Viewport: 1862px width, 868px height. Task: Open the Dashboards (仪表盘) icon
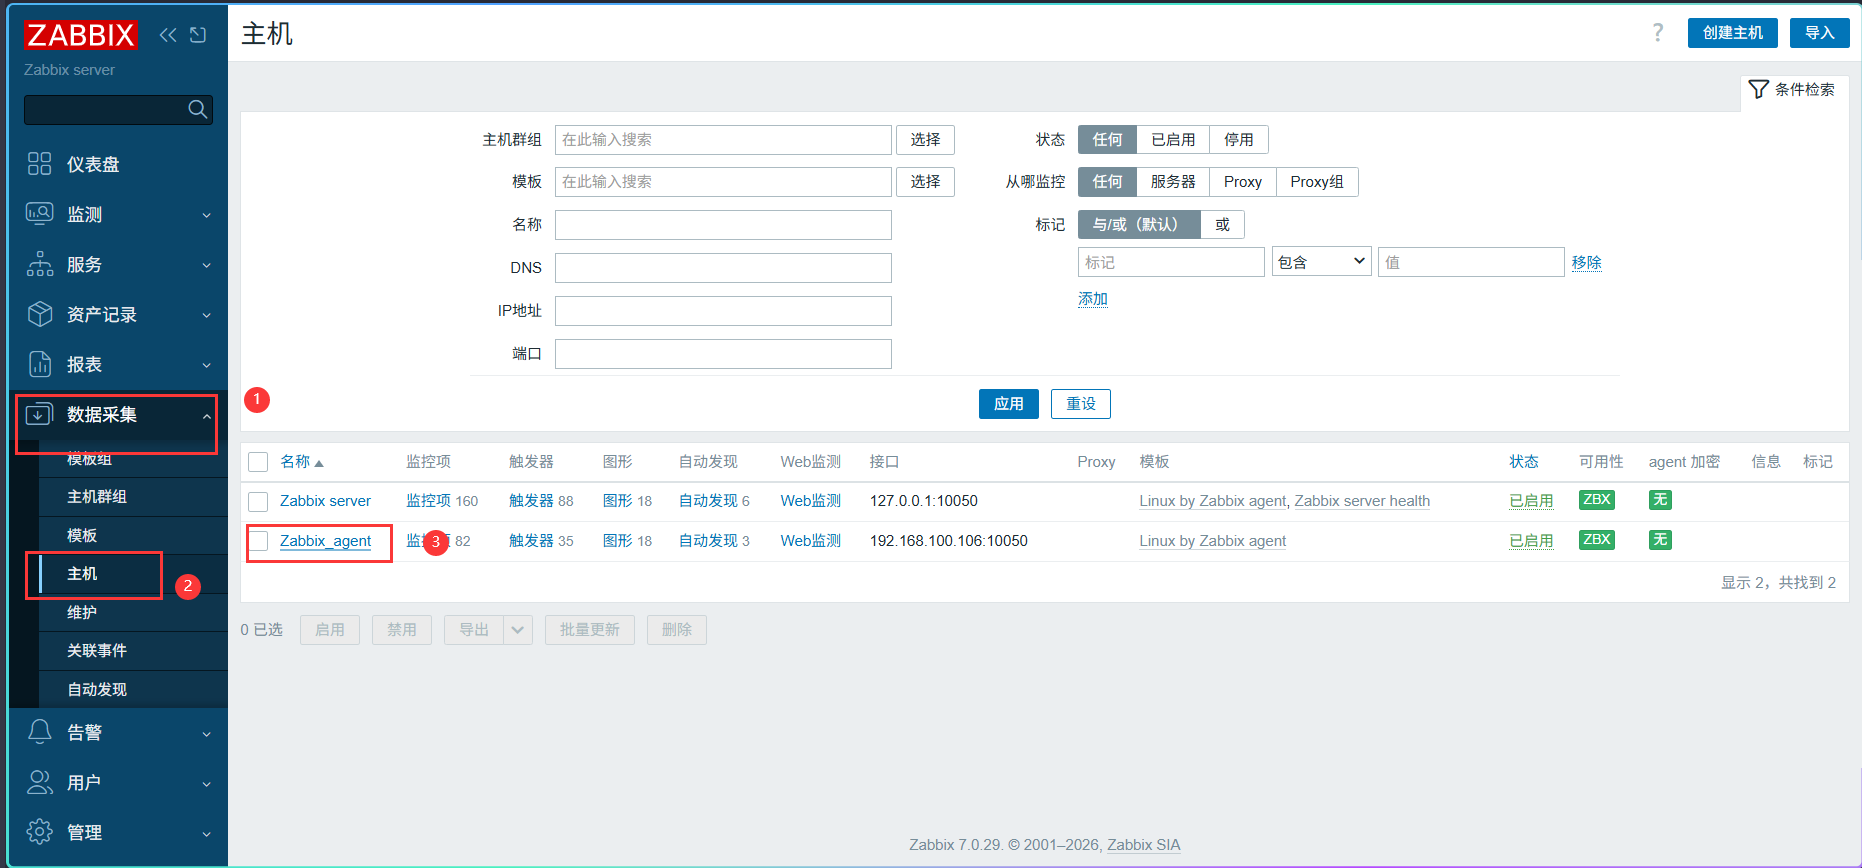(x=40, y=164)
